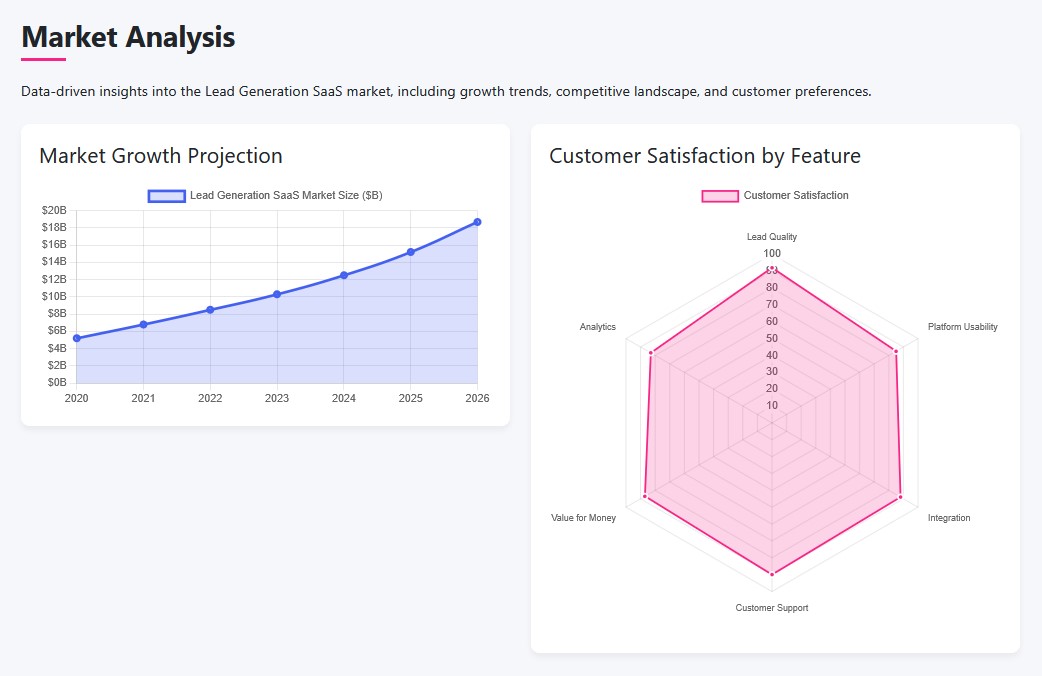Click the Market Growth Projection card title
This screenshot has width=1042, height=676.
click(161, 156)
